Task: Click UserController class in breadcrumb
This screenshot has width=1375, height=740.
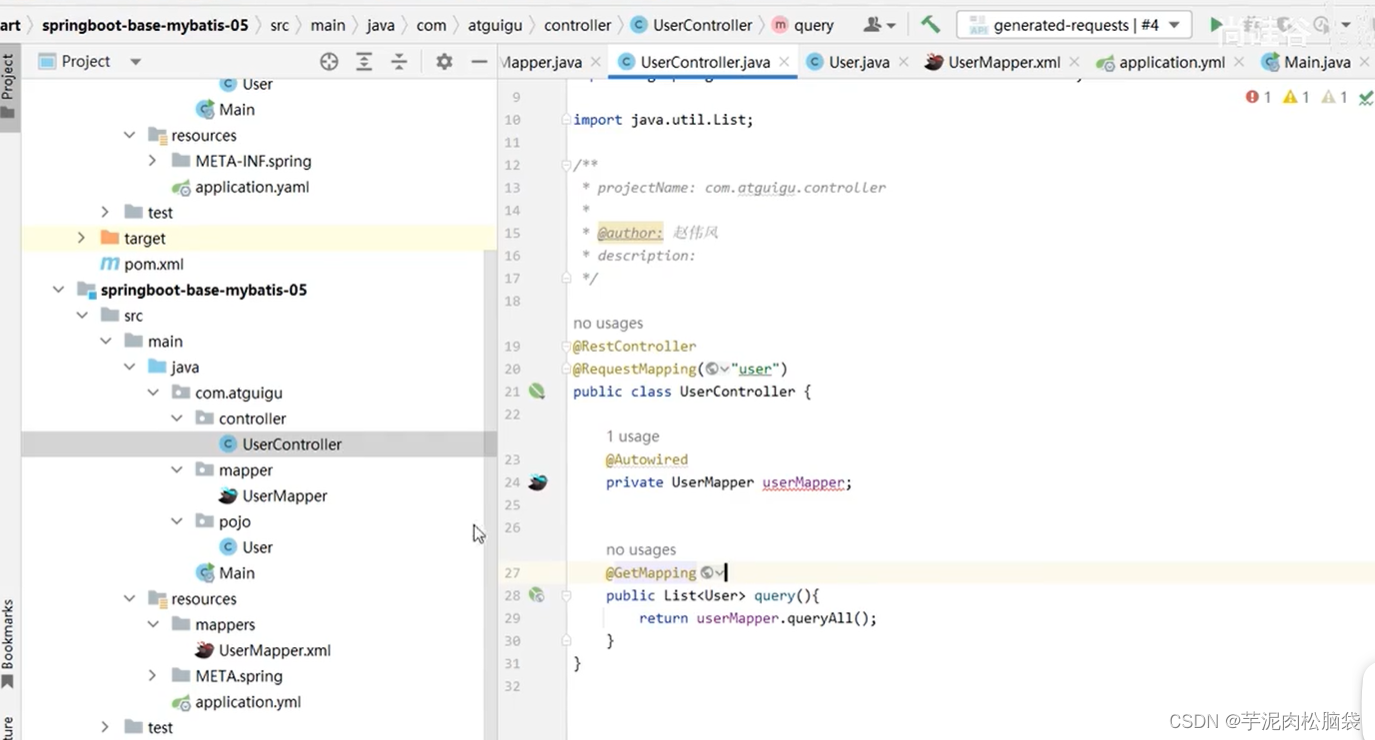Action: 691,25
